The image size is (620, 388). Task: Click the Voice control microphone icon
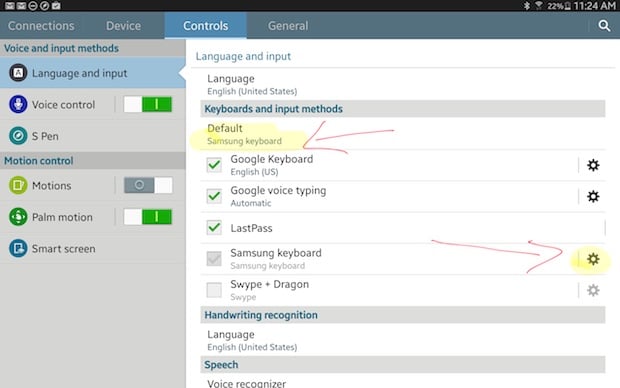click(18, 104)
